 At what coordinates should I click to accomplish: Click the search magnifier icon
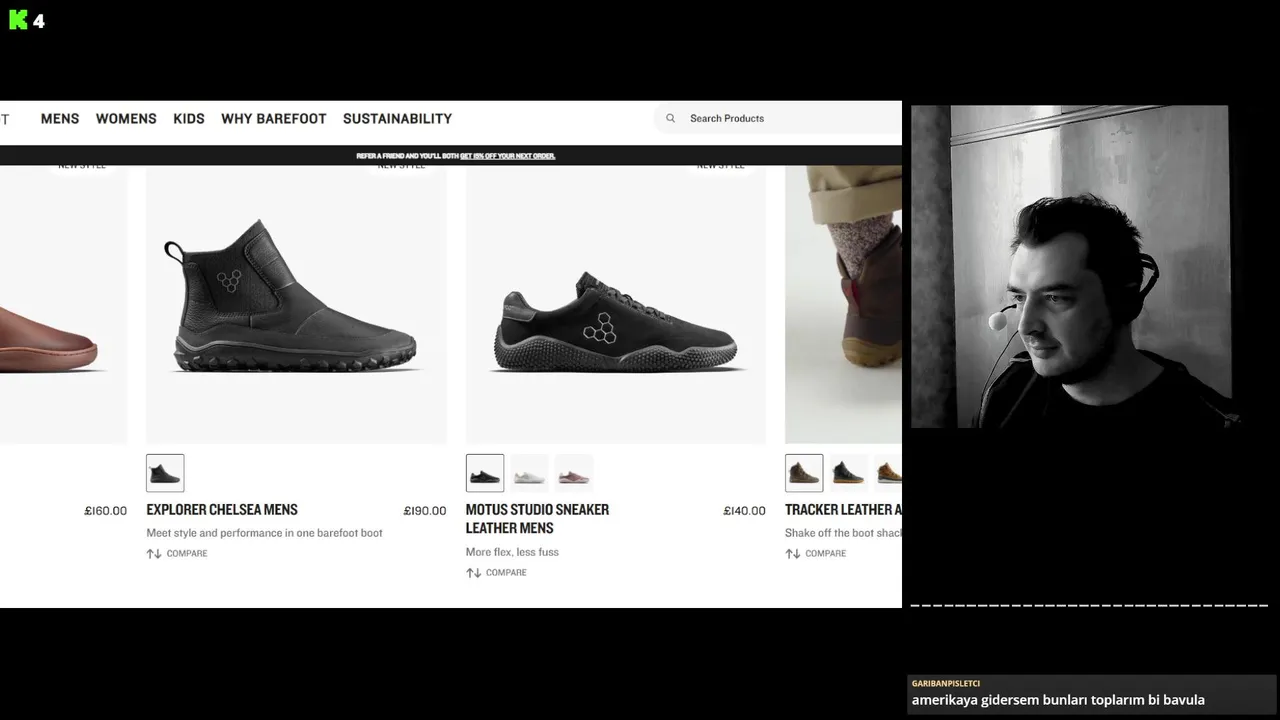670,118
